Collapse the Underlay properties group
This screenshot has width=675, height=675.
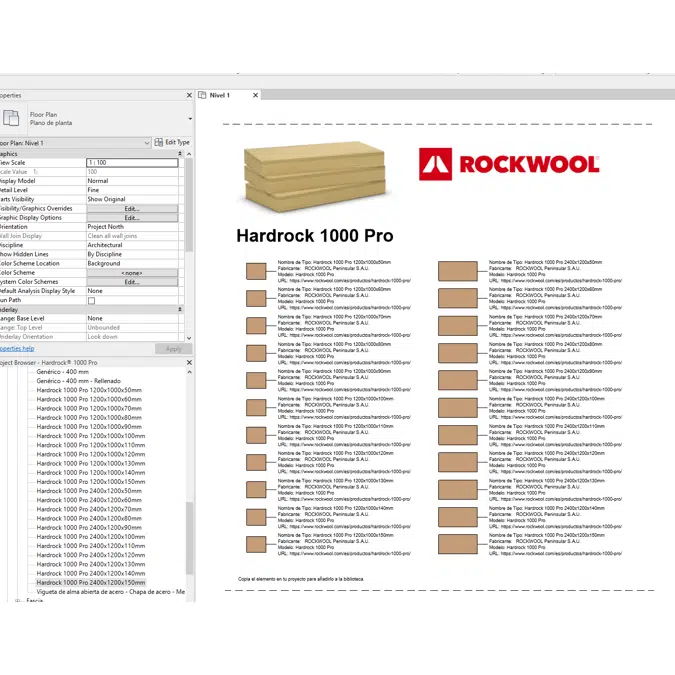[180, 310]
